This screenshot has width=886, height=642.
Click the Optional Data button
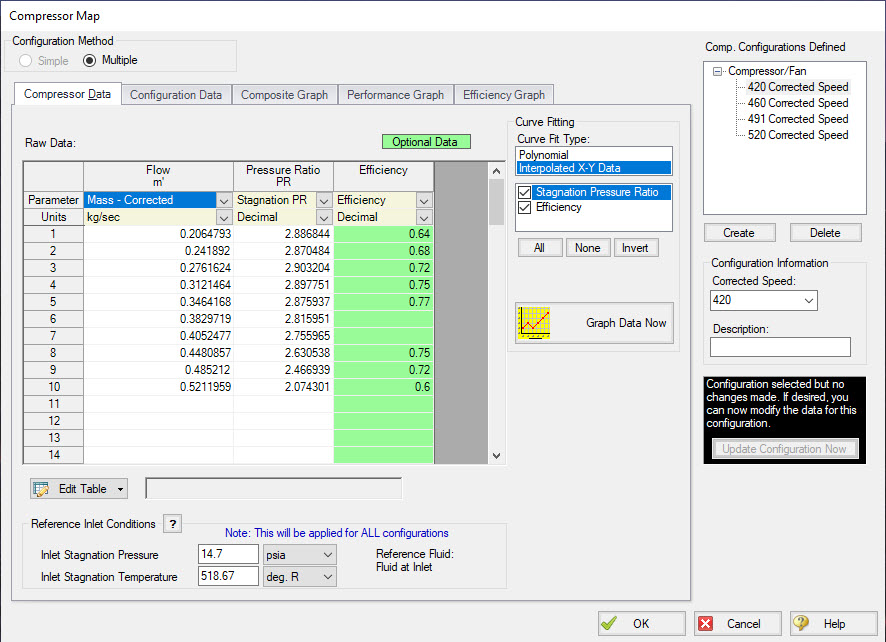tap(426, 142)
